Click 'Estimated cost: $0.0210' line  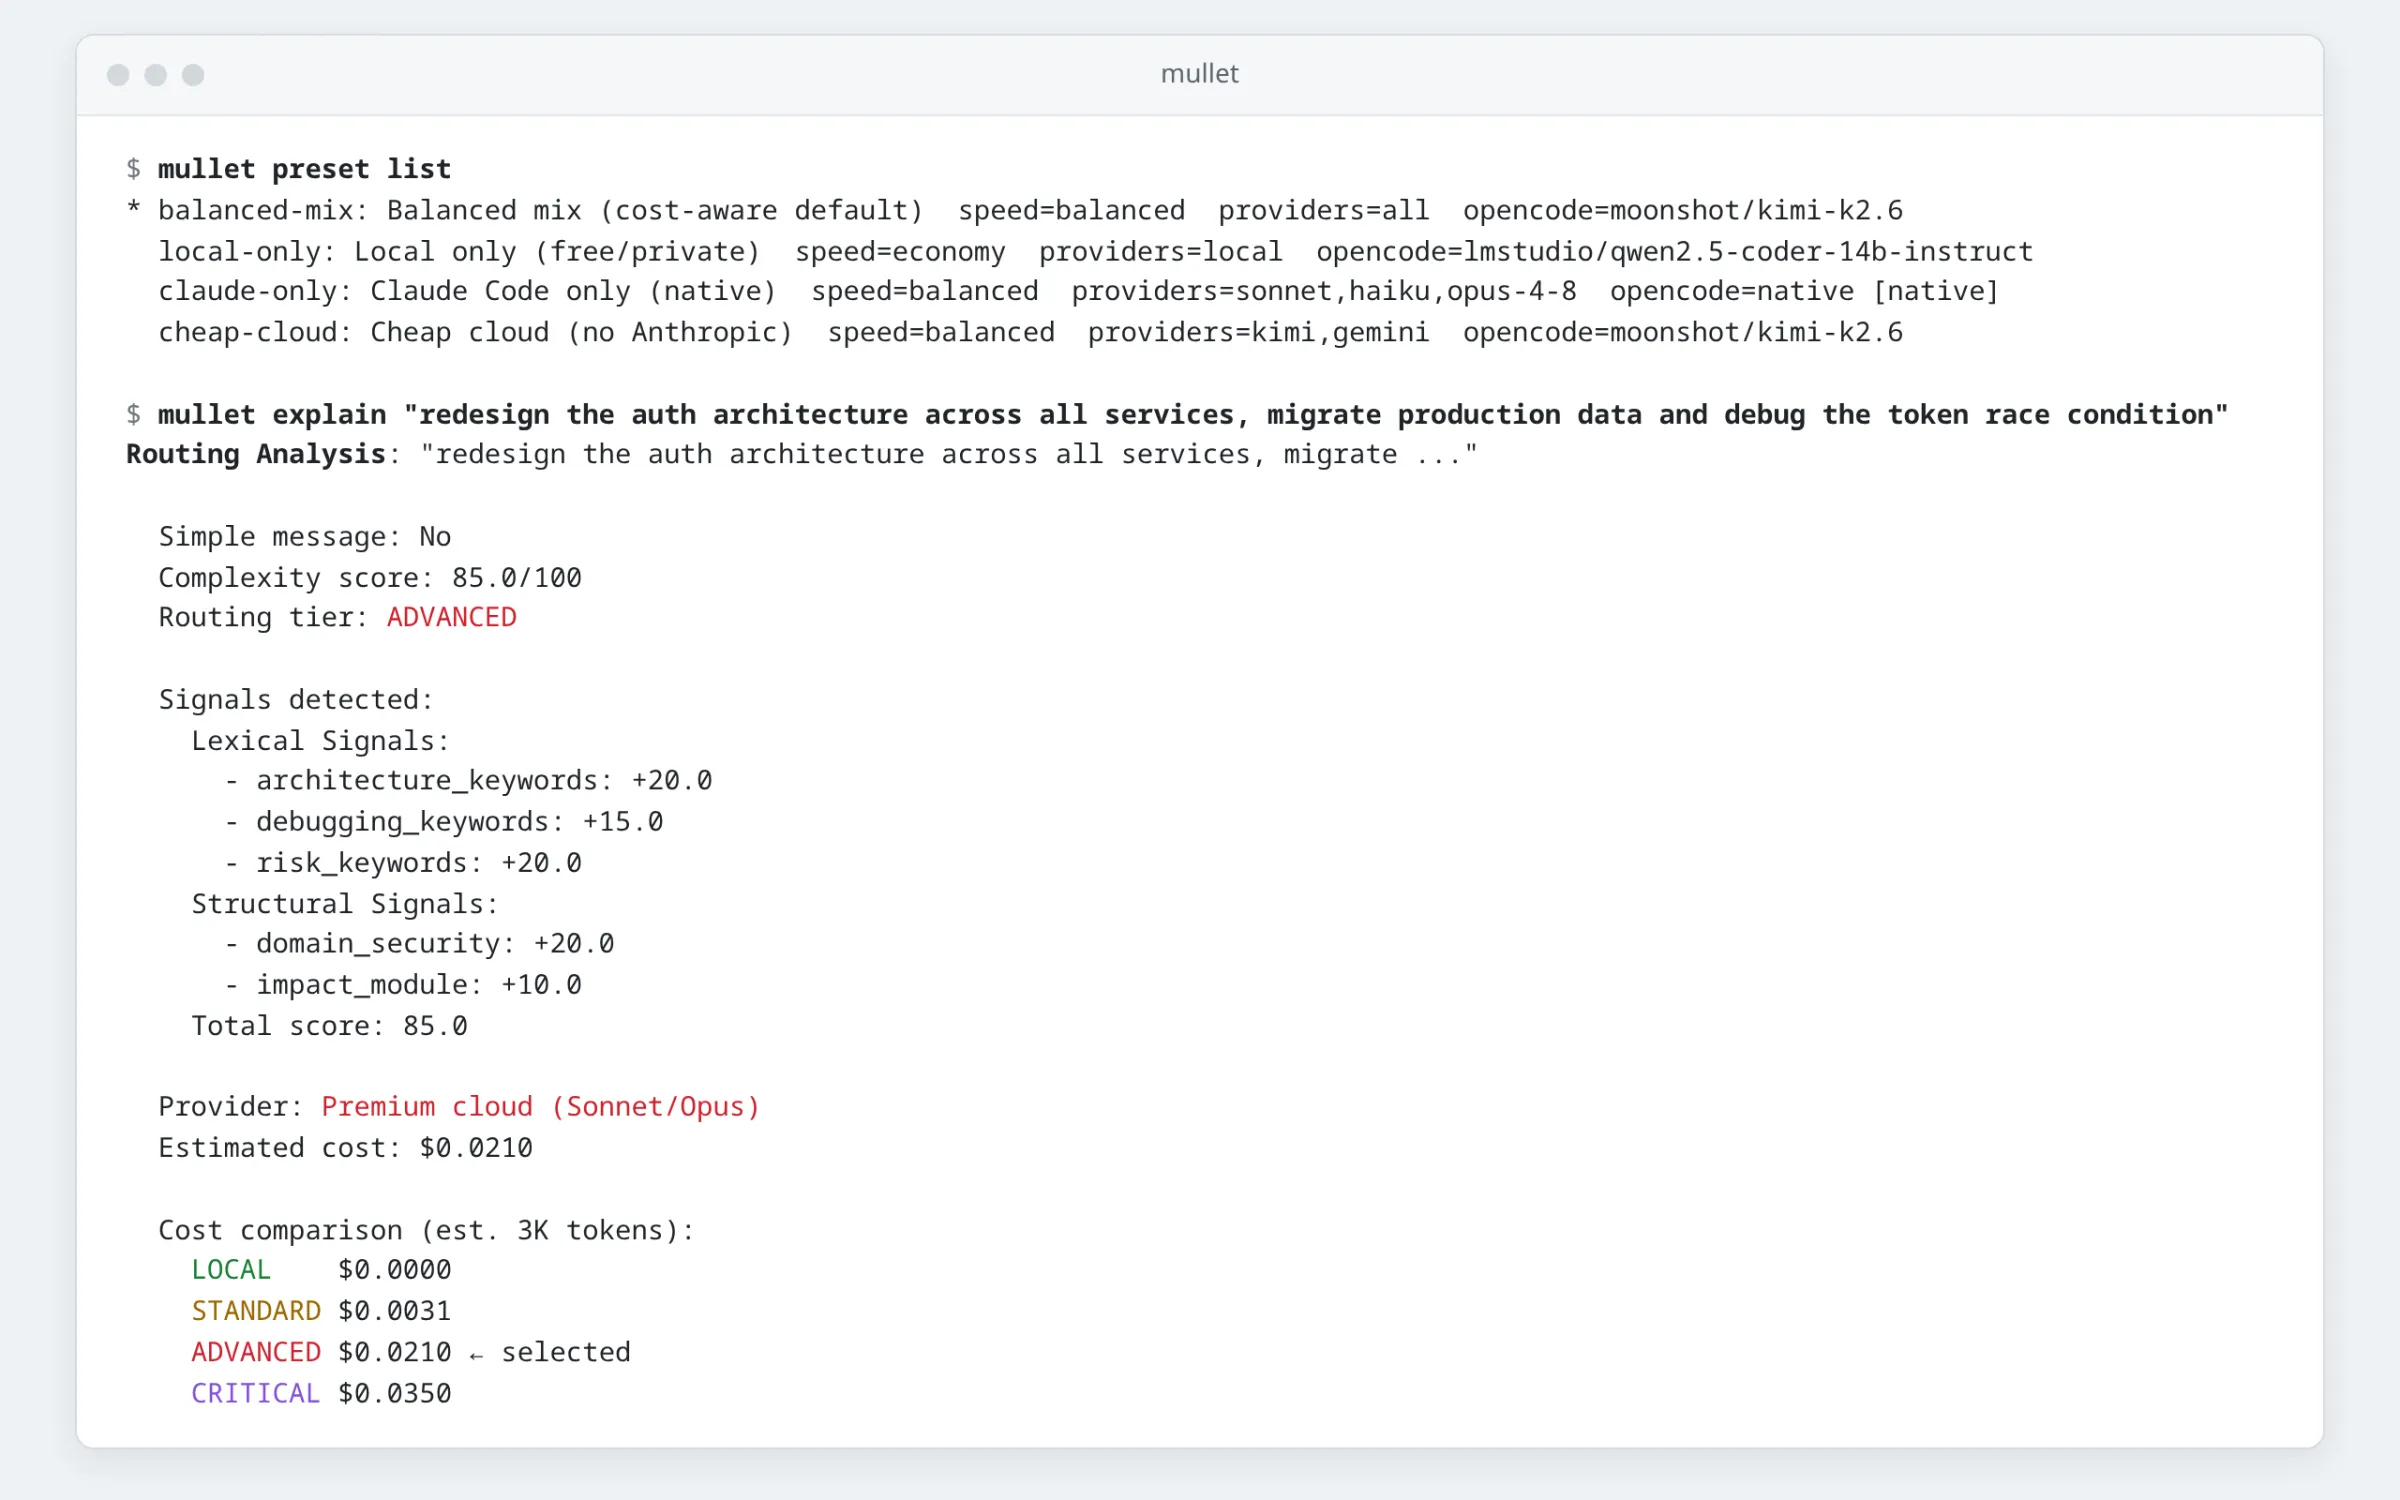coord(345,1147)
